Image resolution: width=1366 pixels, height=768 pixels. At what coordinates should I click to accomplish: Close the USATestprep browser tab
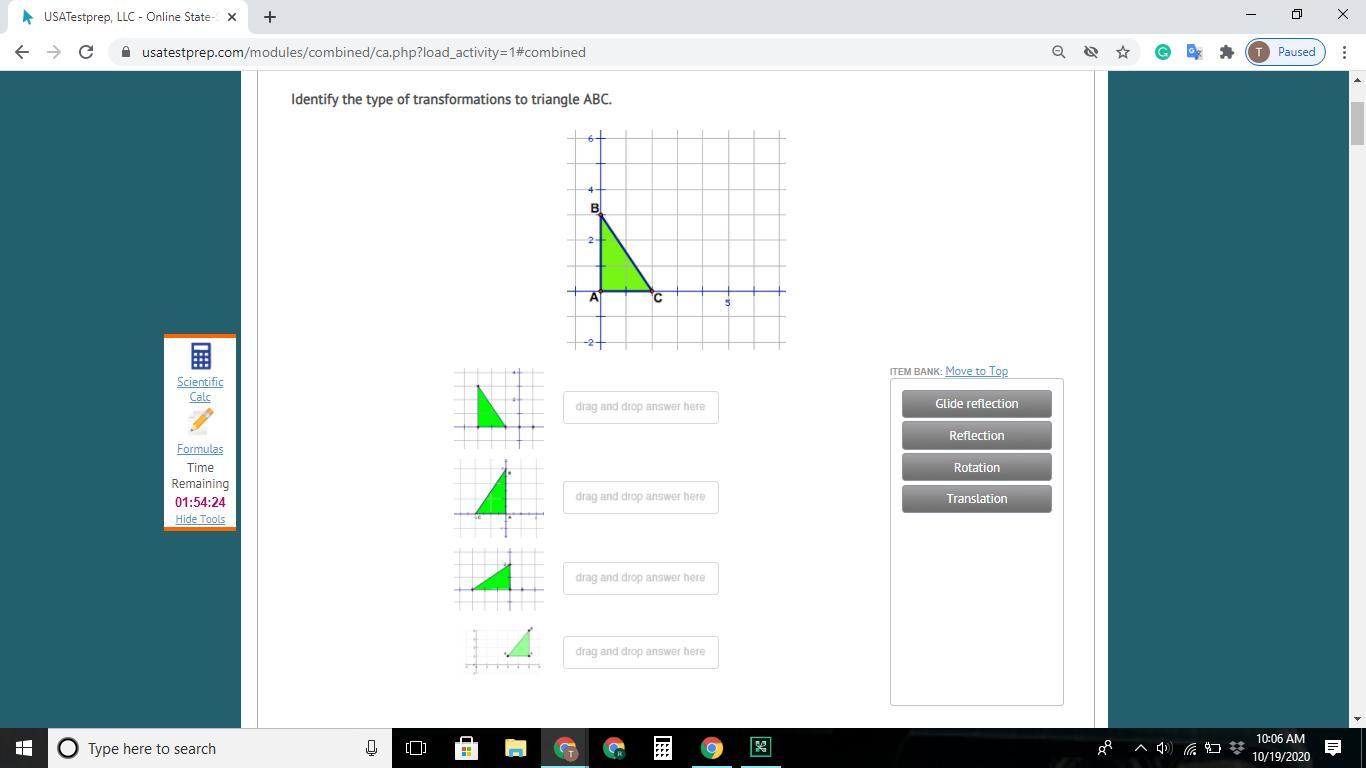pos(232,17)
